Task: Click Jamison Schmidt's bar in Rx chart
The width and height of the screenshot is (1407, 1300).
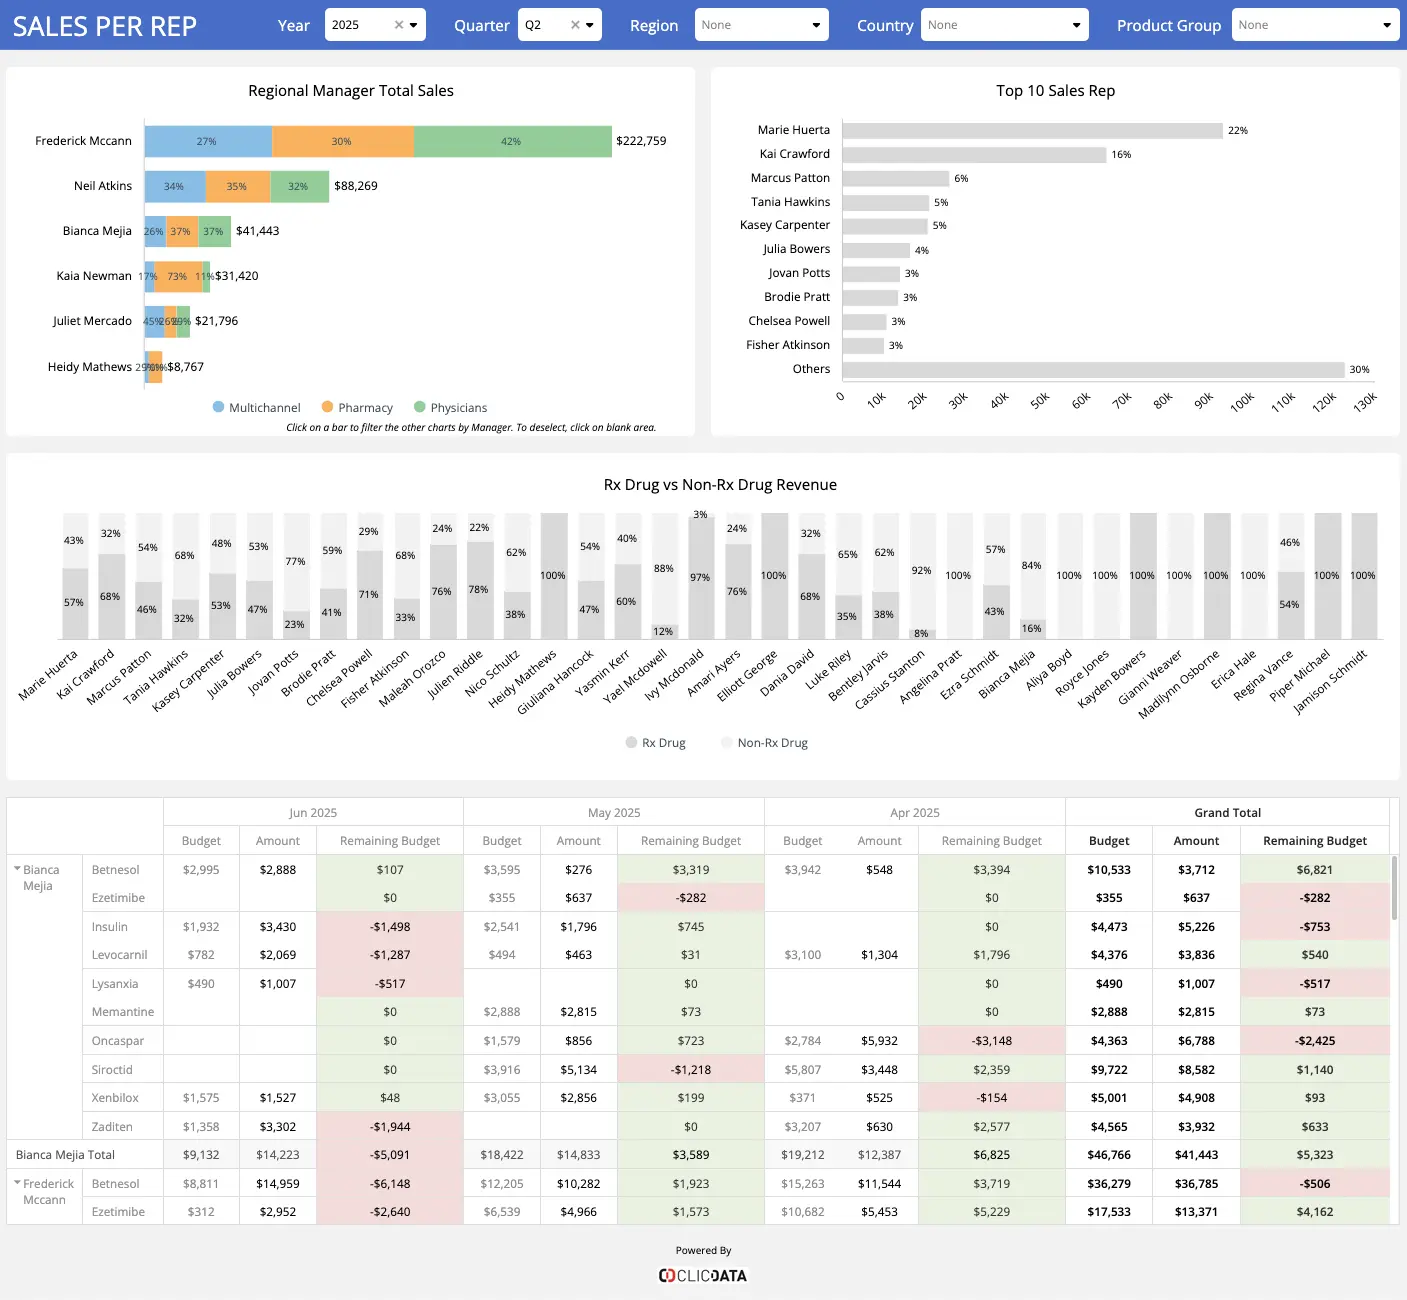Action: (1364, 576)
